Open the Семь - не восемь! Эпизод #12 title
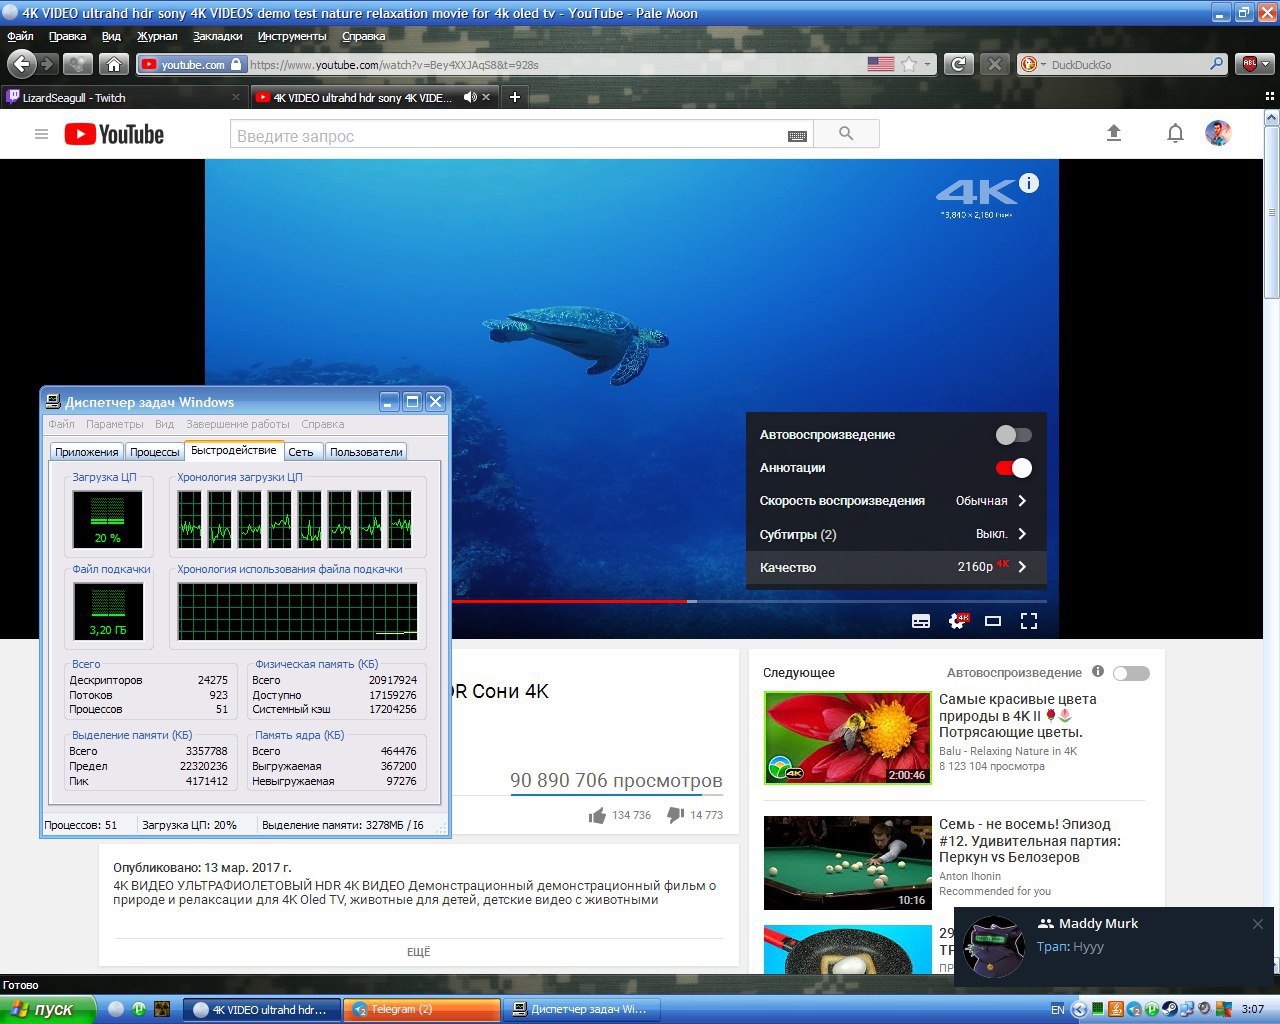 [x=1029, y=841]
